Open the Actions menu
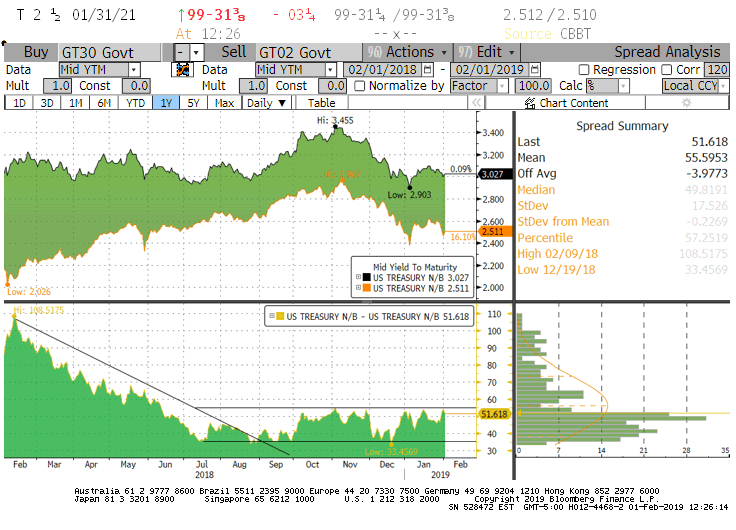 pyautogui.click(x=414, y=52)
